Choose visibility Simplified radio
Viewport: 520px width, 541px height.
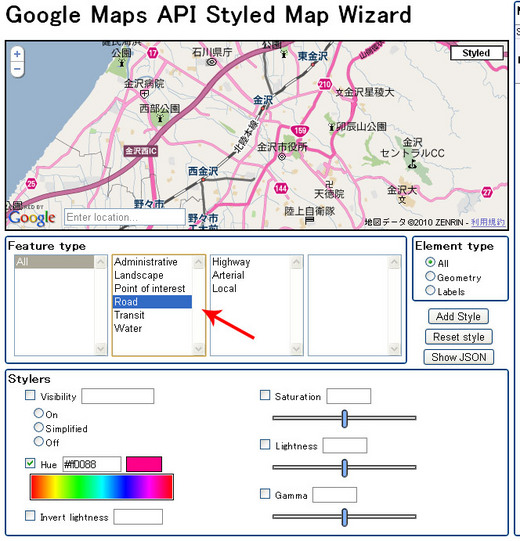coord(39,427)
